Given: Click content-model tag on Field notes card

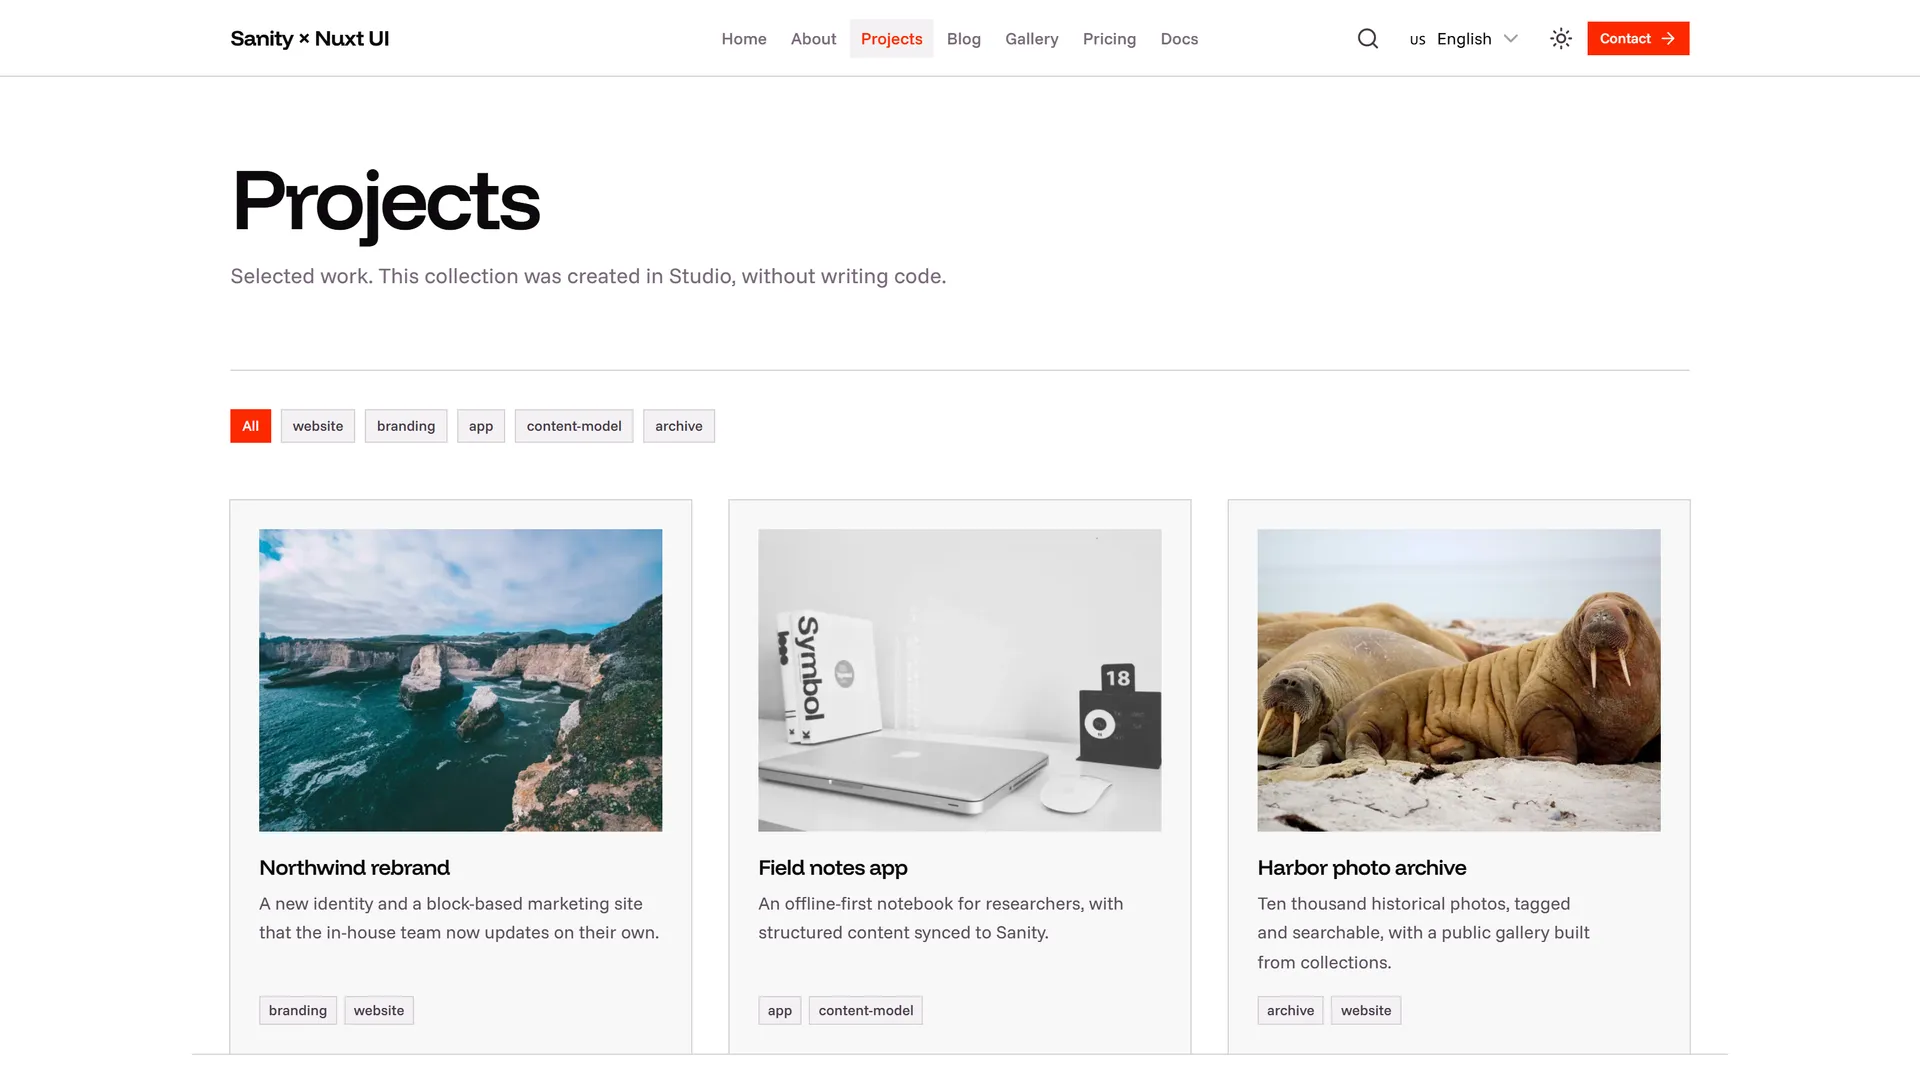Looking at the screenshot, I should pyautogui.click(x=866, y=1011).
